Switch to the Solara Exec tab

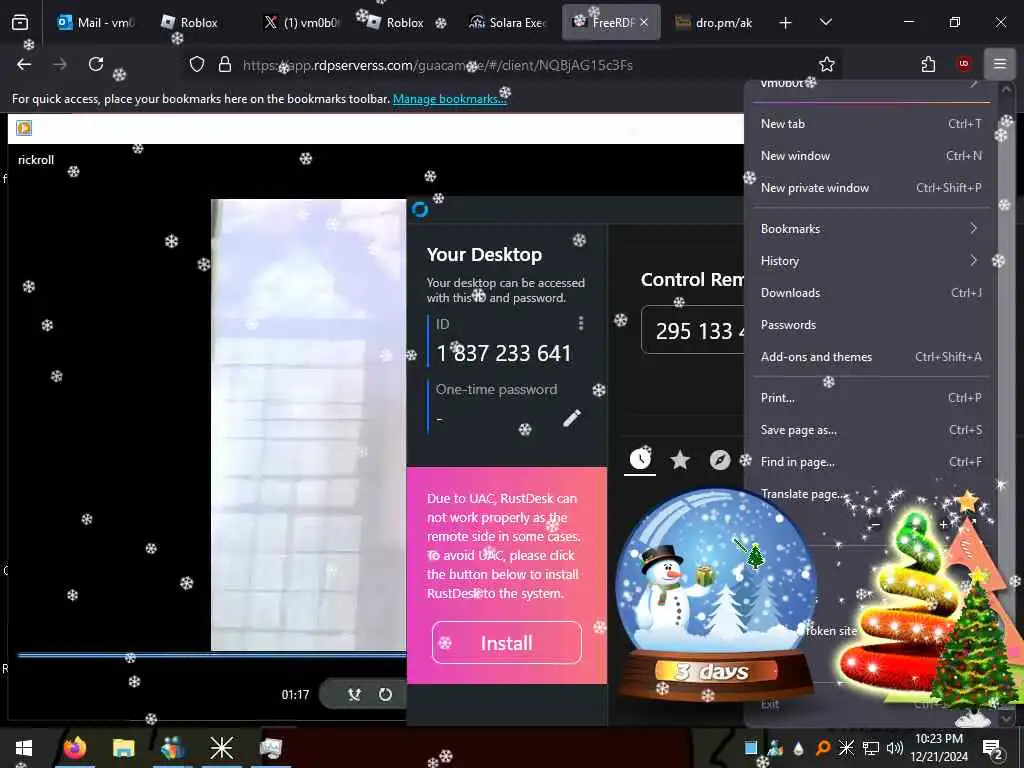pyautogui.click(x=507, y=22)
